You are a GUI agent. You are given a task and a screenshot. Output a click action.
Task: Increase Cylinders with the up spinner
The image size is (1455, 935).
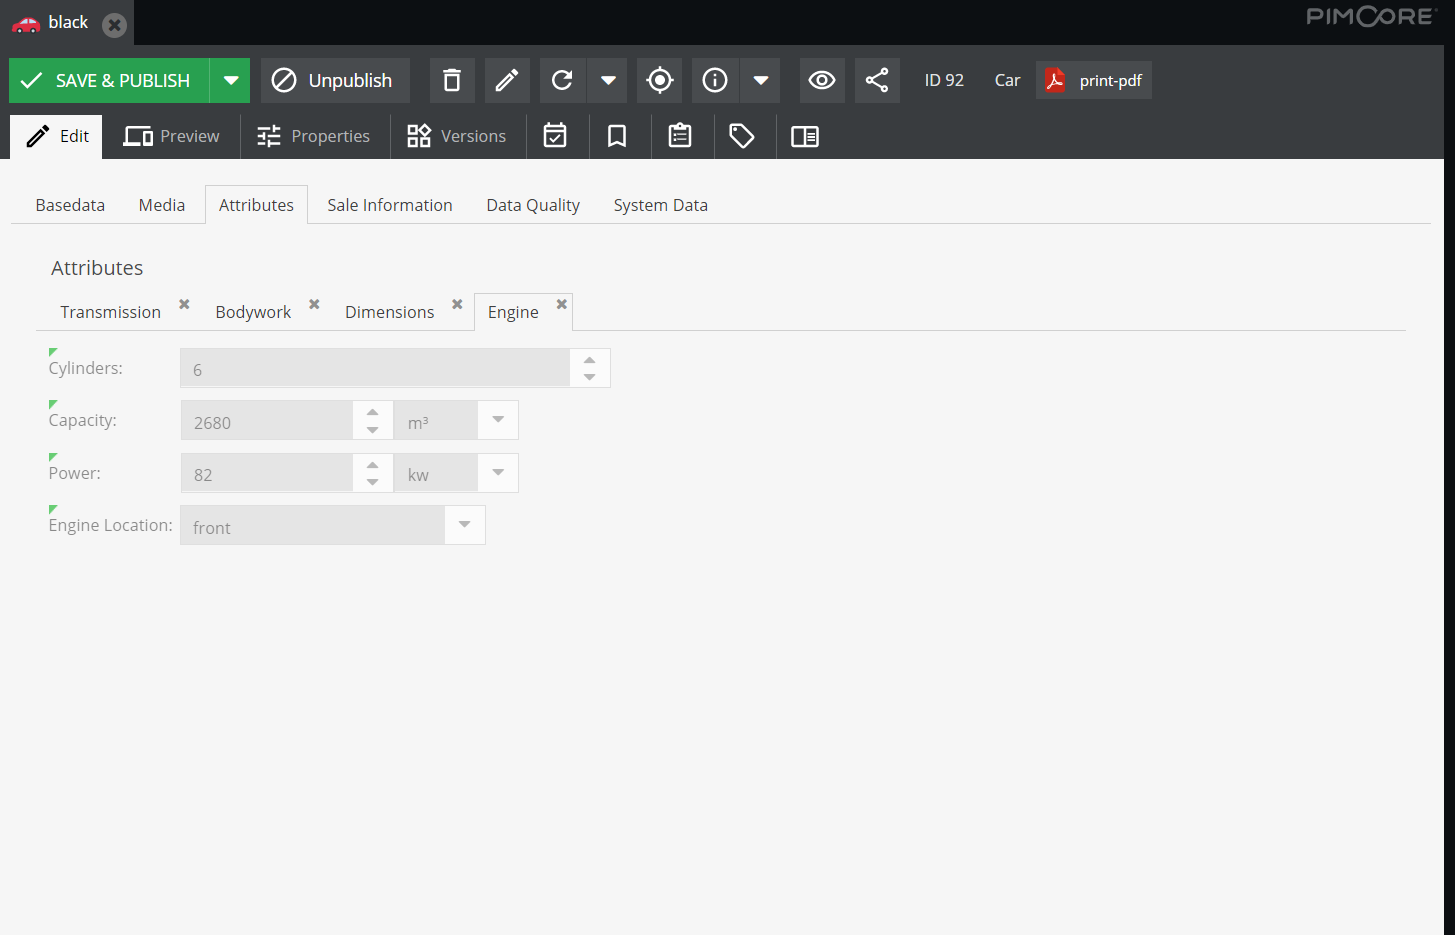(x=590, y=360)
